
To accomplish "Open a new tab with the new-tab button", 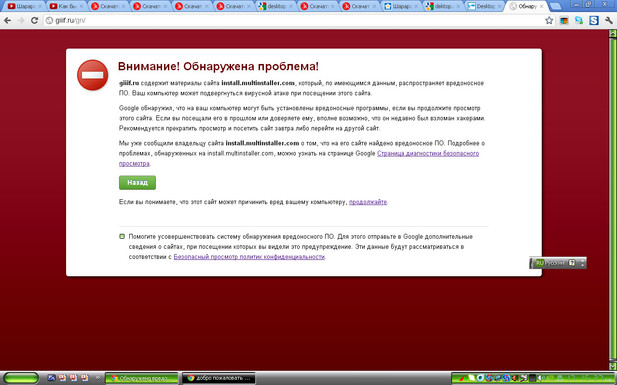I will pos(555,6).
